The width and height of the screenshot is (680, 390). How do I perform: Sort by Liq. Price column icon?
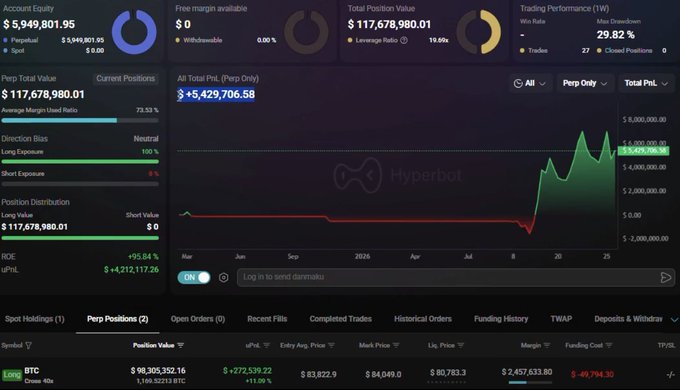pos(461,345)
